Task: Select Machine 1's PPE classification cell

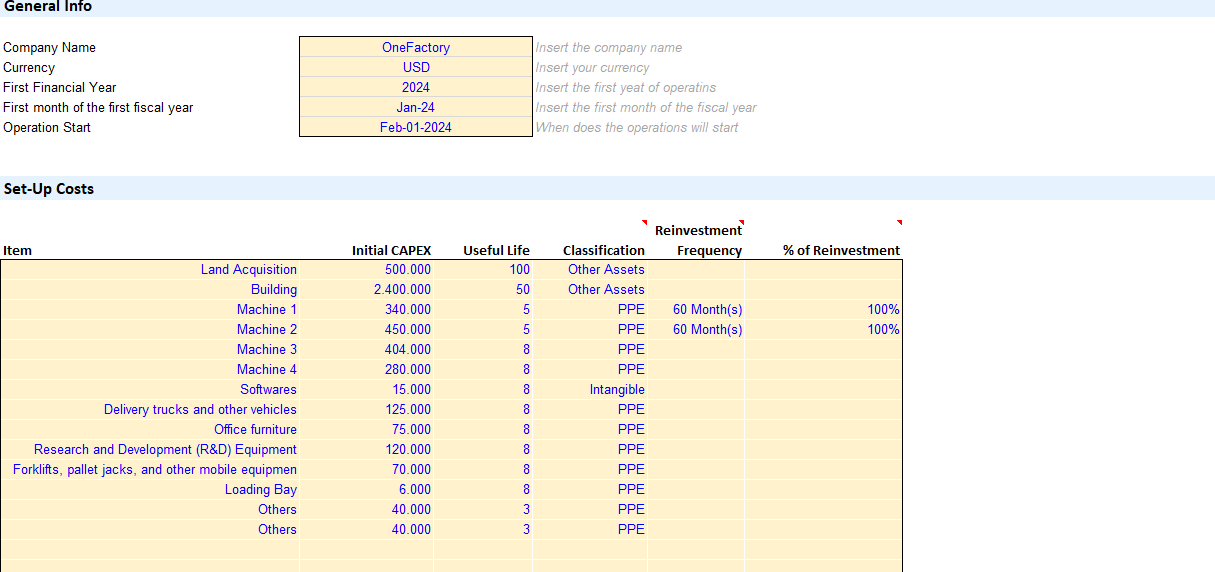Action: 590,309
